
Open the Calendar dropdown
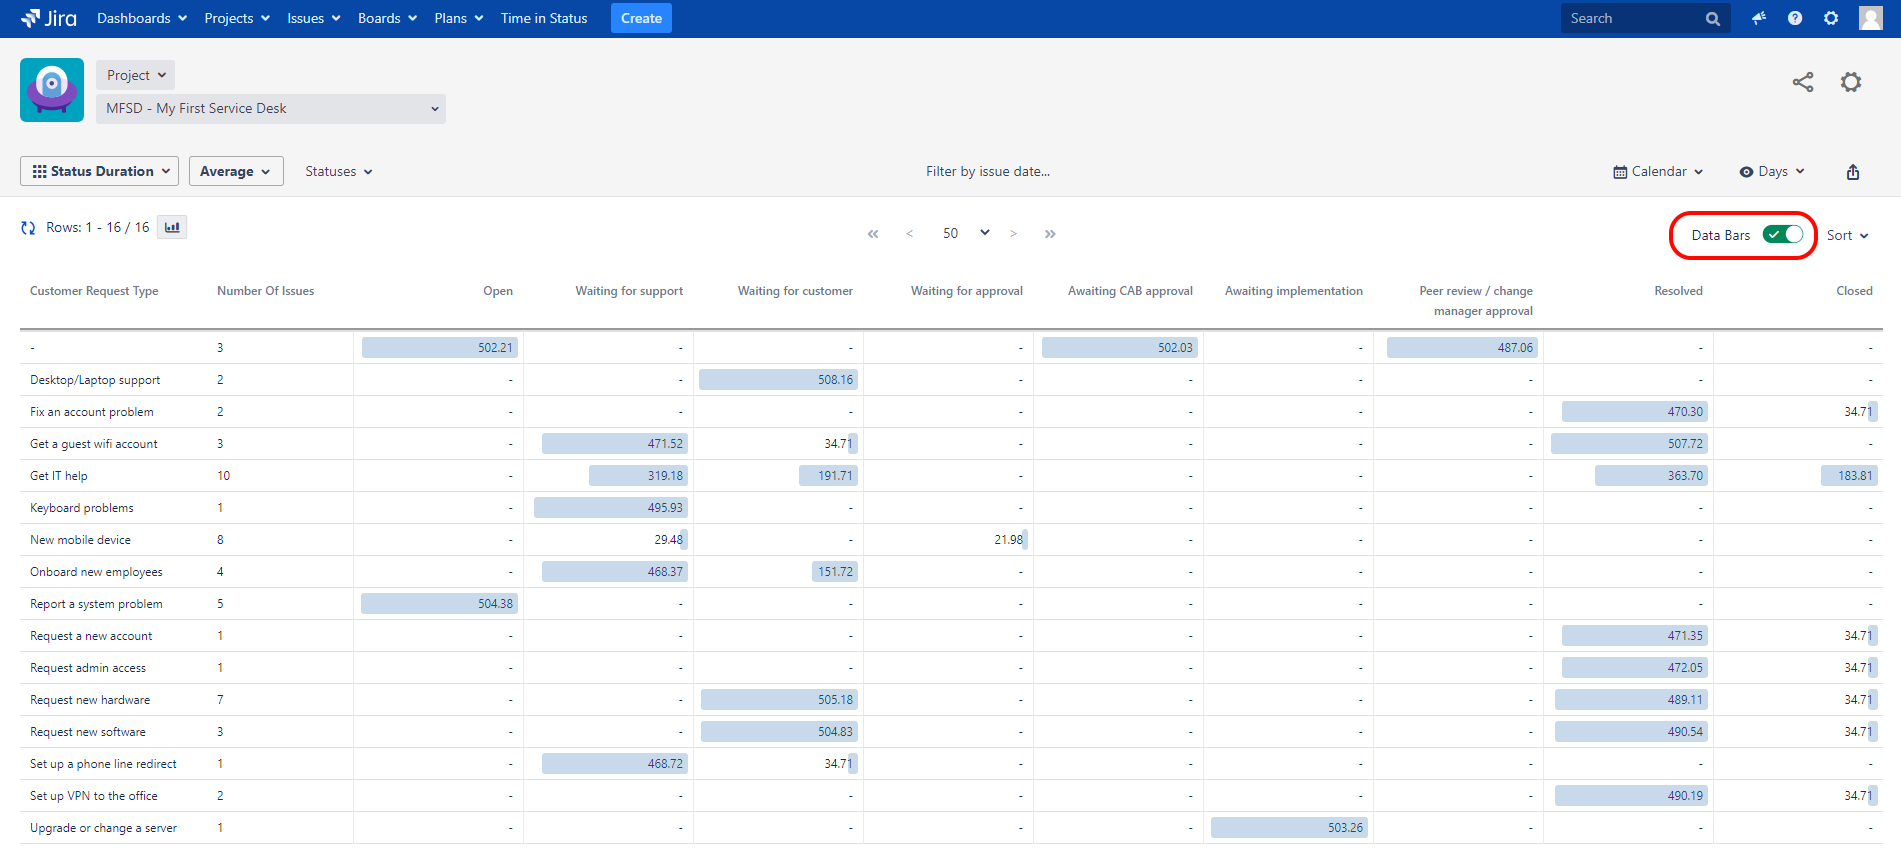coord(1658,172)
